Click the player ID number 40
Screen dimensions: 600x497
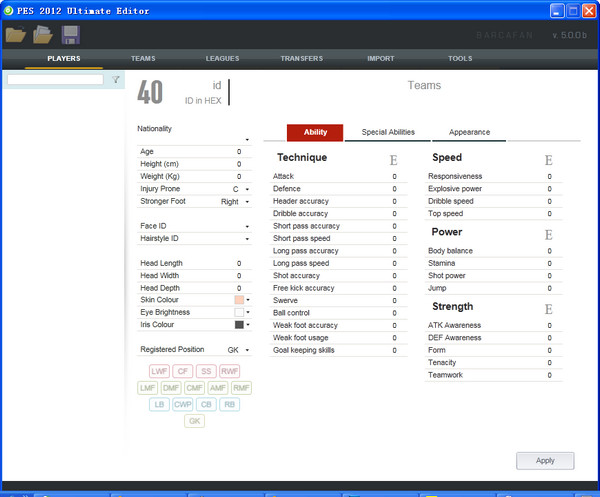pos(150,92)
